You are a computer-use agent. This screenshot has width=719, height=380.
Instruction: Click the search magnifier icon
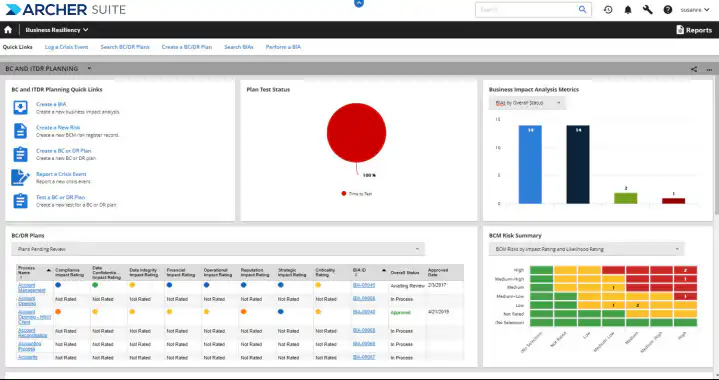[x=582, y=10]
